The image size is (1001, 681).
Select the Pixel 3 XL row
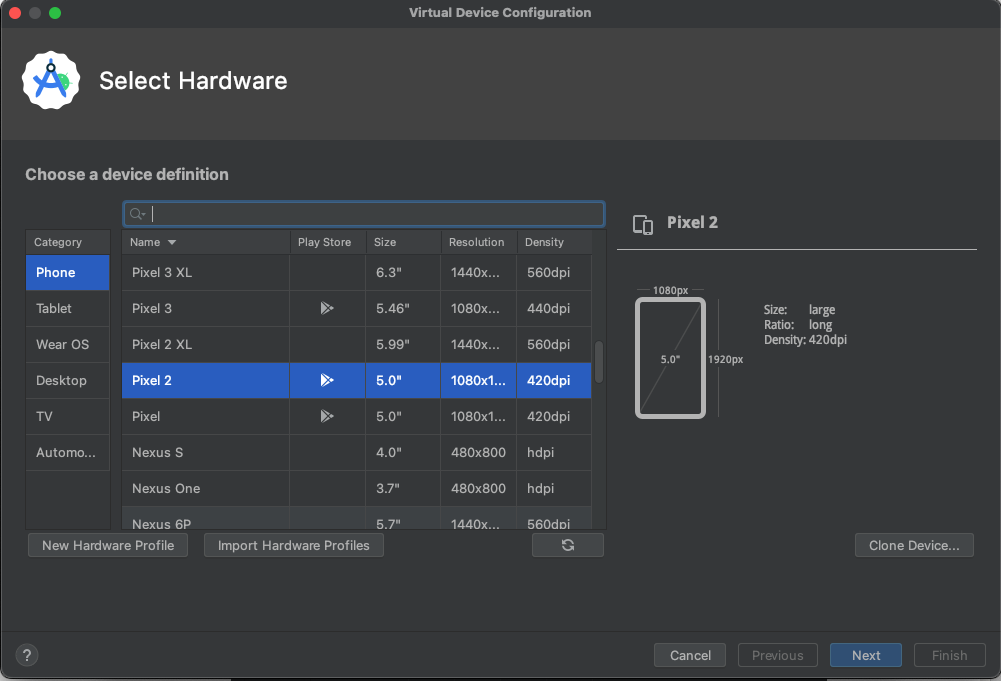(356, 273)
